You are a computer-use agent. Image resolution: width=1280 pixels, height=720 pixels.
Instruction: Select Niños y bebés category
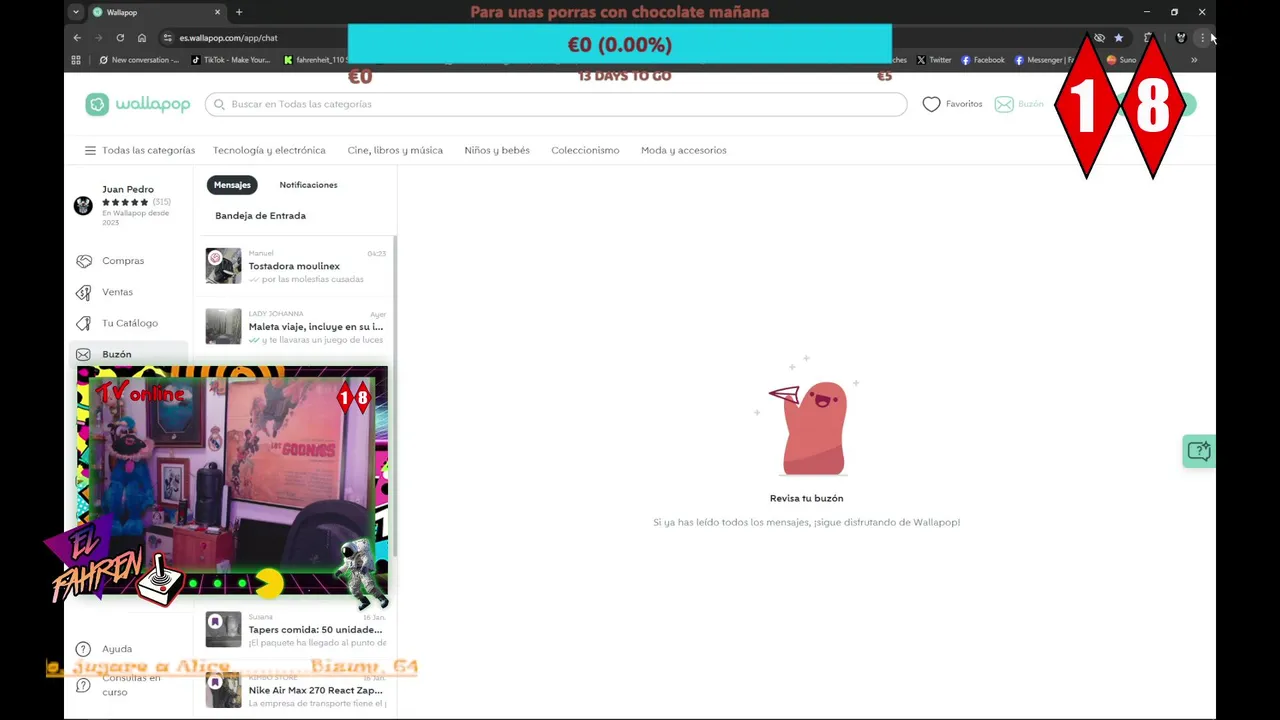(x=497, y=150)
